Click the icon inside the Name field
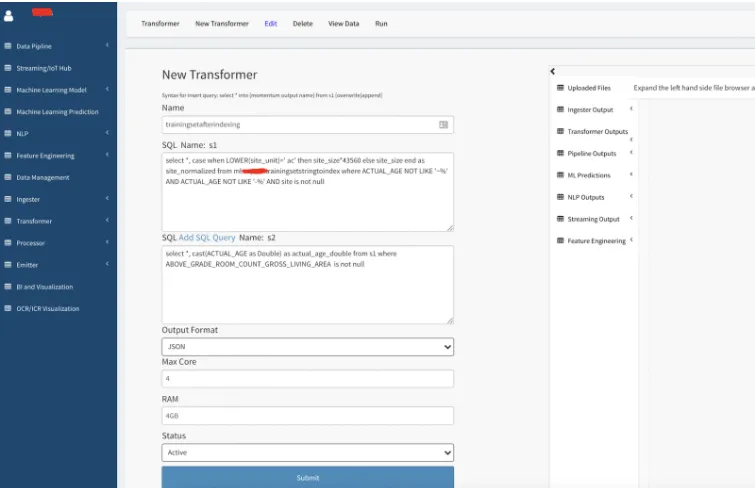755x488 pixels. point(443,125)
